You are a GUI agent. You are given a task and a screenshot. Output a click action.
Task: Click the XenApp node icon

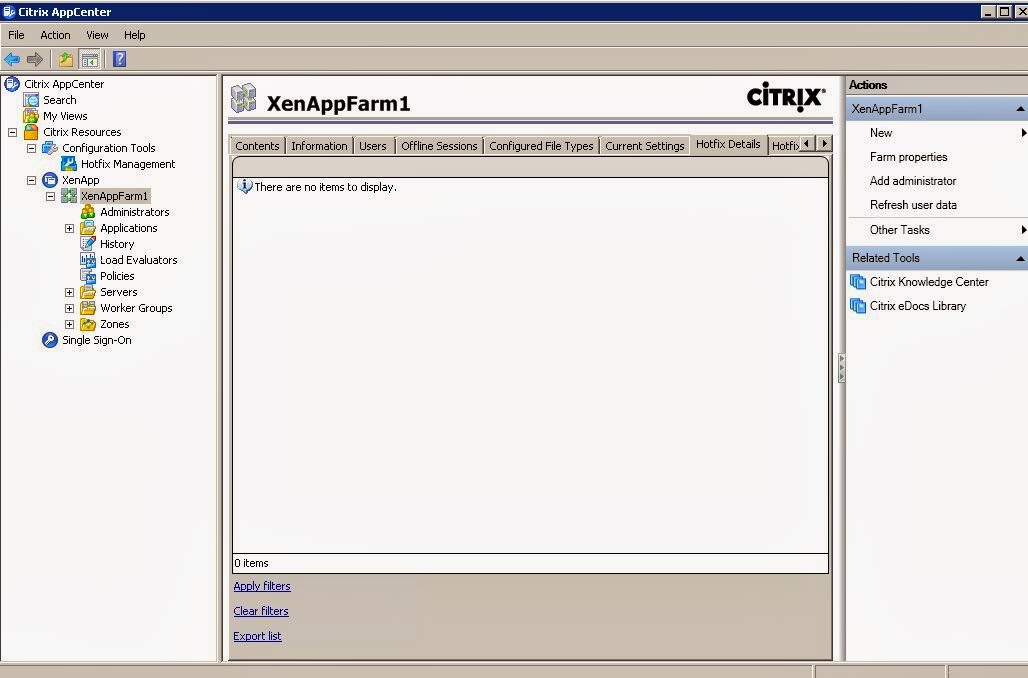click(x=50, y=180)
